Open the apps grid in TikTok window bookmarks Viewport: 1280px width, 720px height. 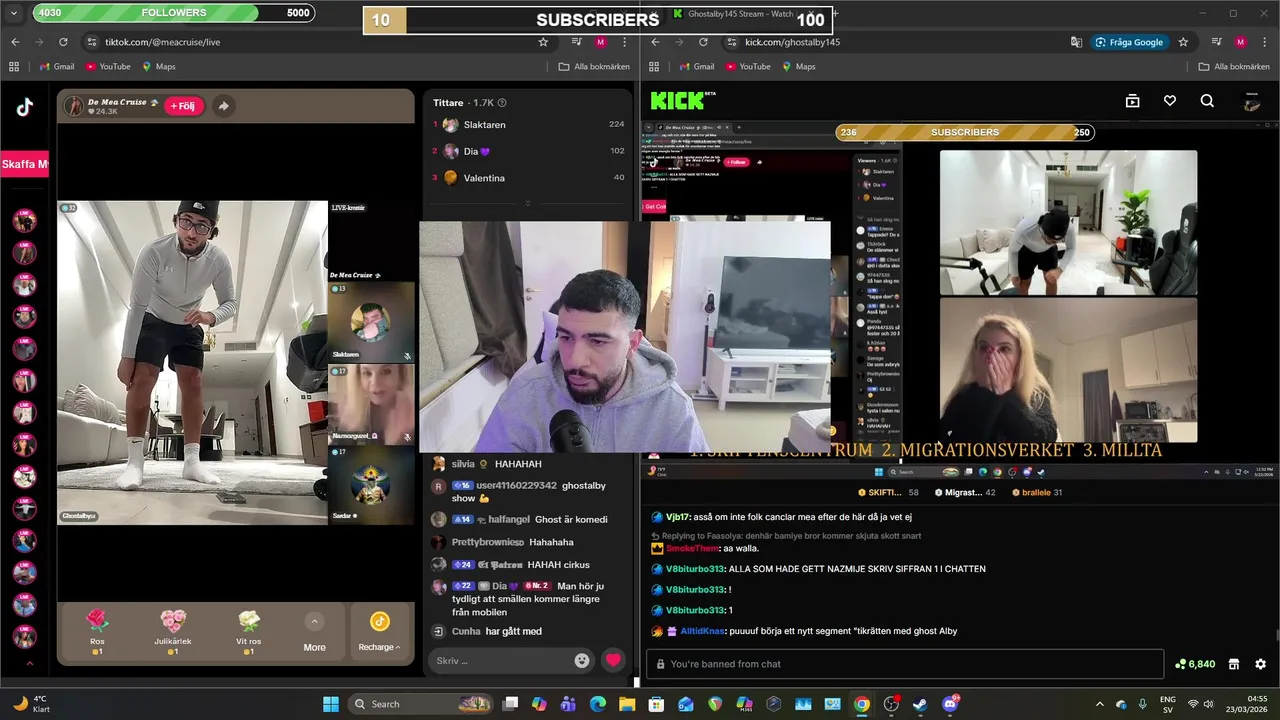point(14,67)
